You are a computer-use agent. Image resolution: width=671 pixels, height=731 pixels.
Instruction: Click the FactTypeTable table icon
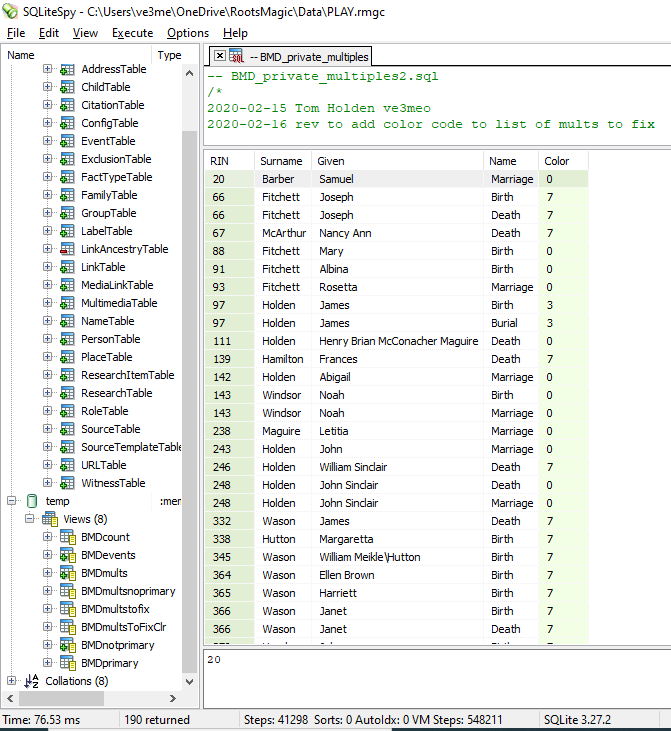point(67,177)
